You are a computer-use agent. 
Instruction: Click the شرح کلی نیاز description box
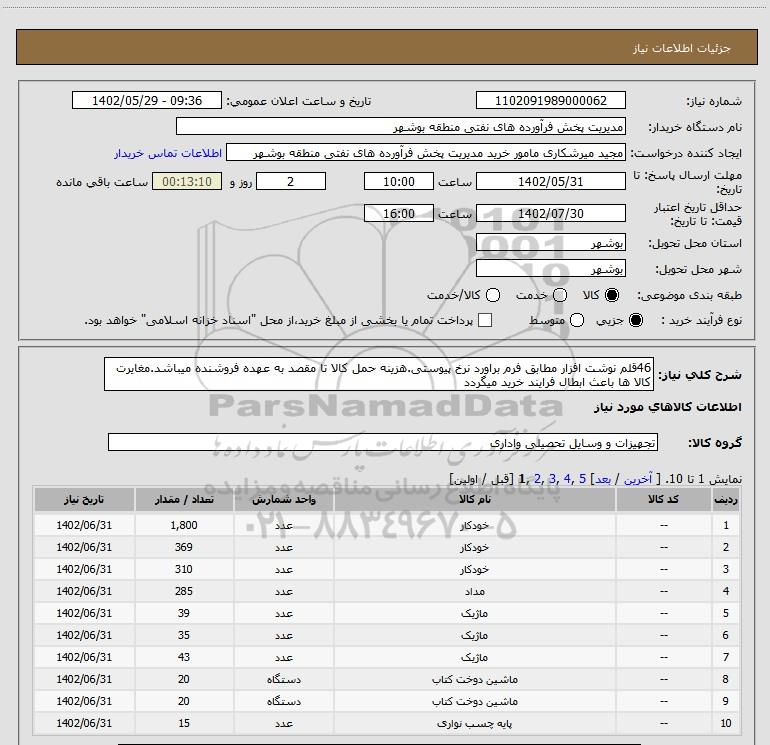point(378,372)
